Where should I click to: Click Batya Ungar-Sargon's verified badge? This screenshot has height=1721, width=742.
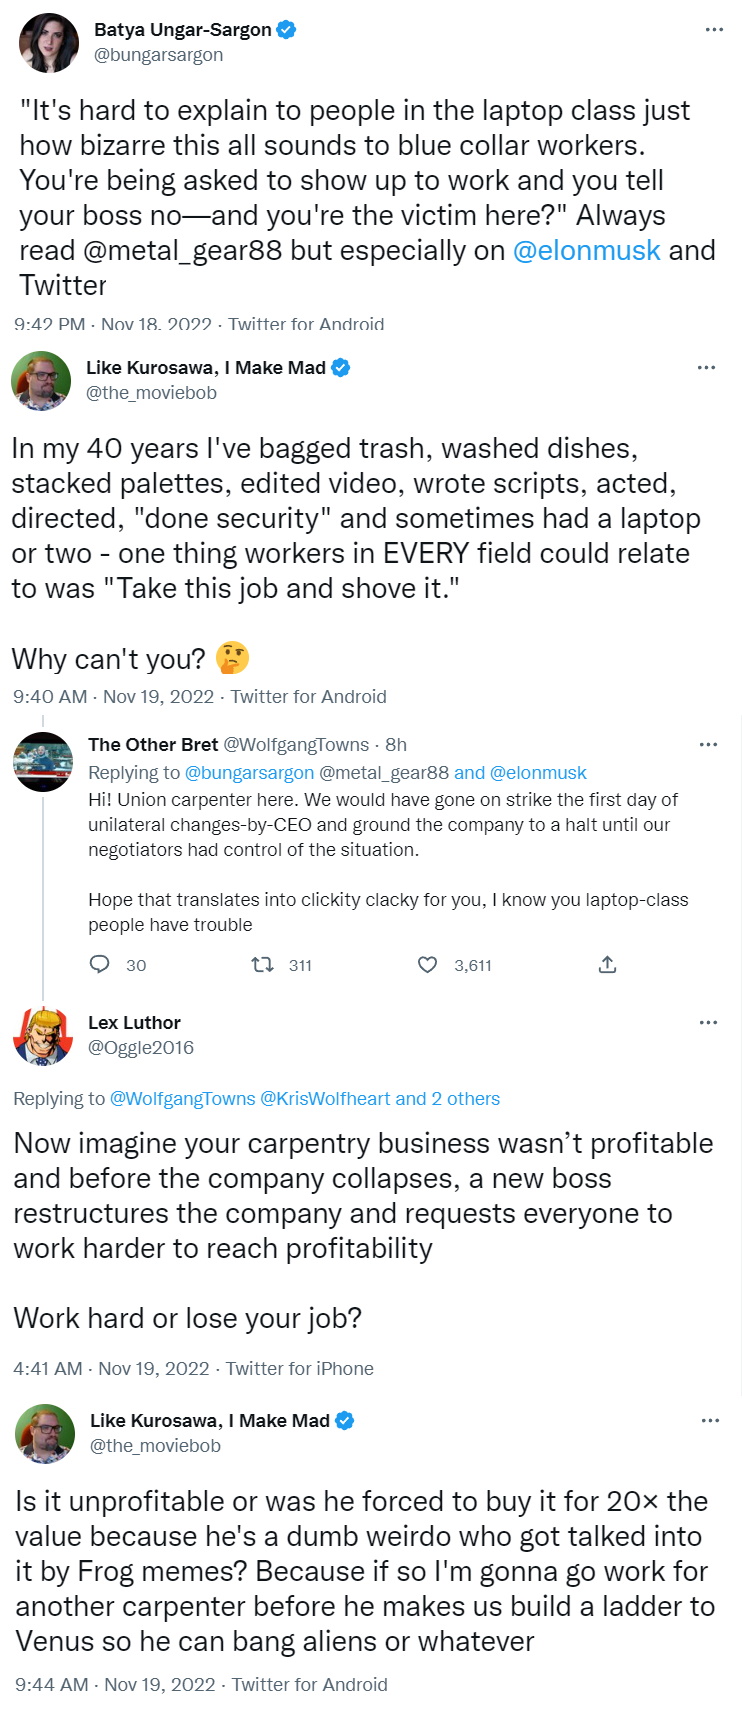[286, 30]
